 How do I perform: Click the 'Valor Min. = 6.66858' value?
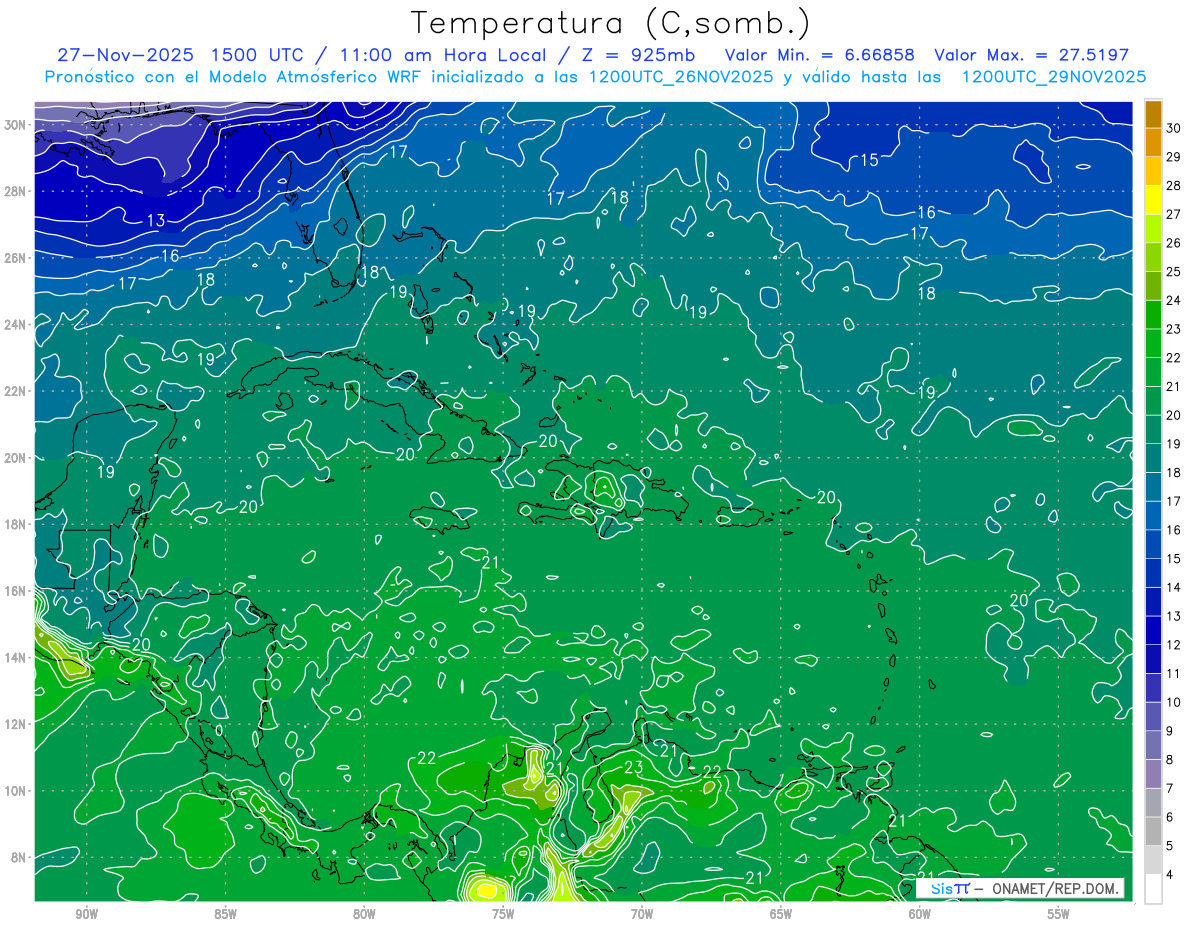pos(820,55)
